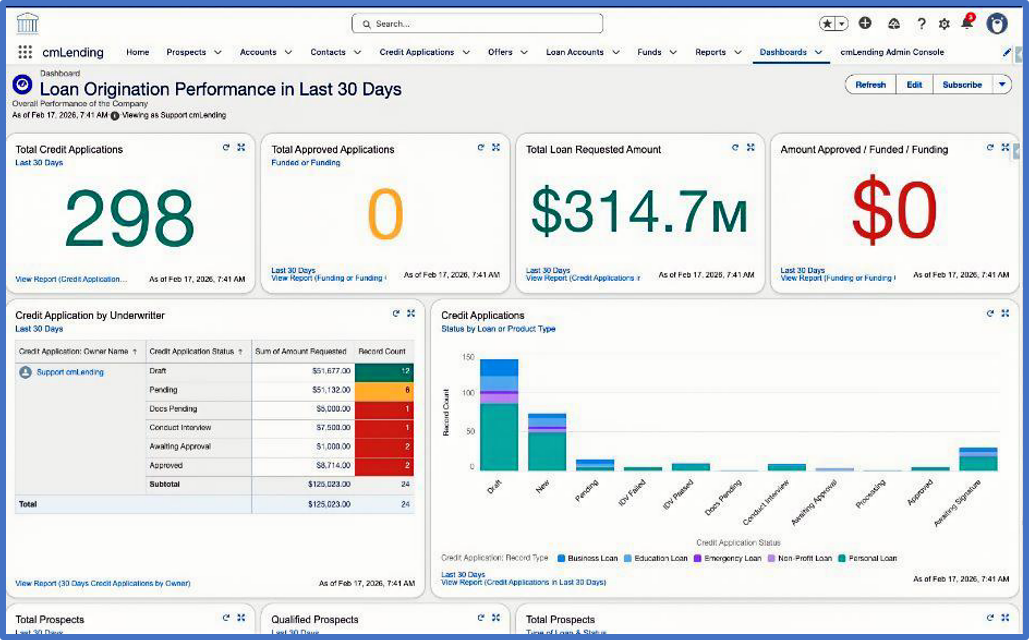This screenshot has width=1029, height=640.
Task: Expand Credit Application by Underwriter widget
Action: pyautogui.click(x=411, y=314)
